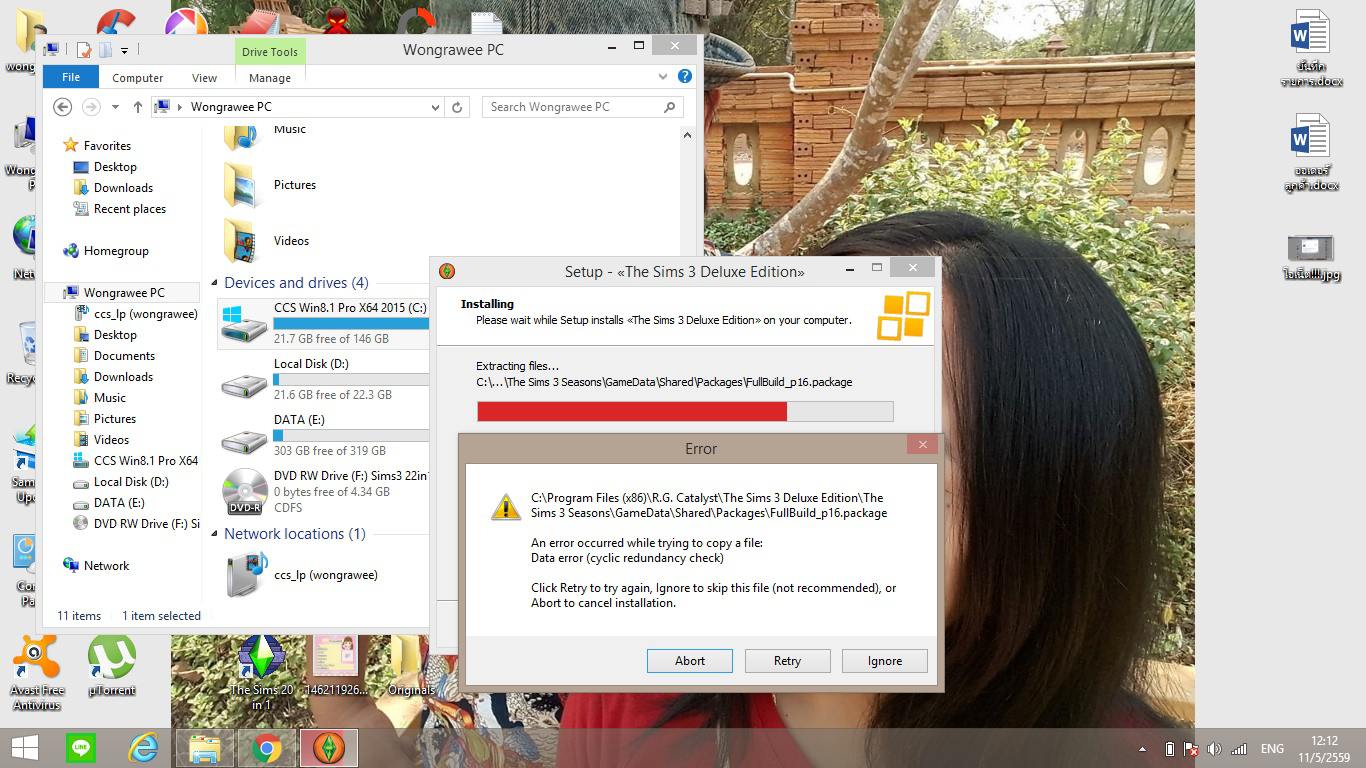Open Downloads under Favorites
Screen dimensions: 1366x768
coord(123,188)
